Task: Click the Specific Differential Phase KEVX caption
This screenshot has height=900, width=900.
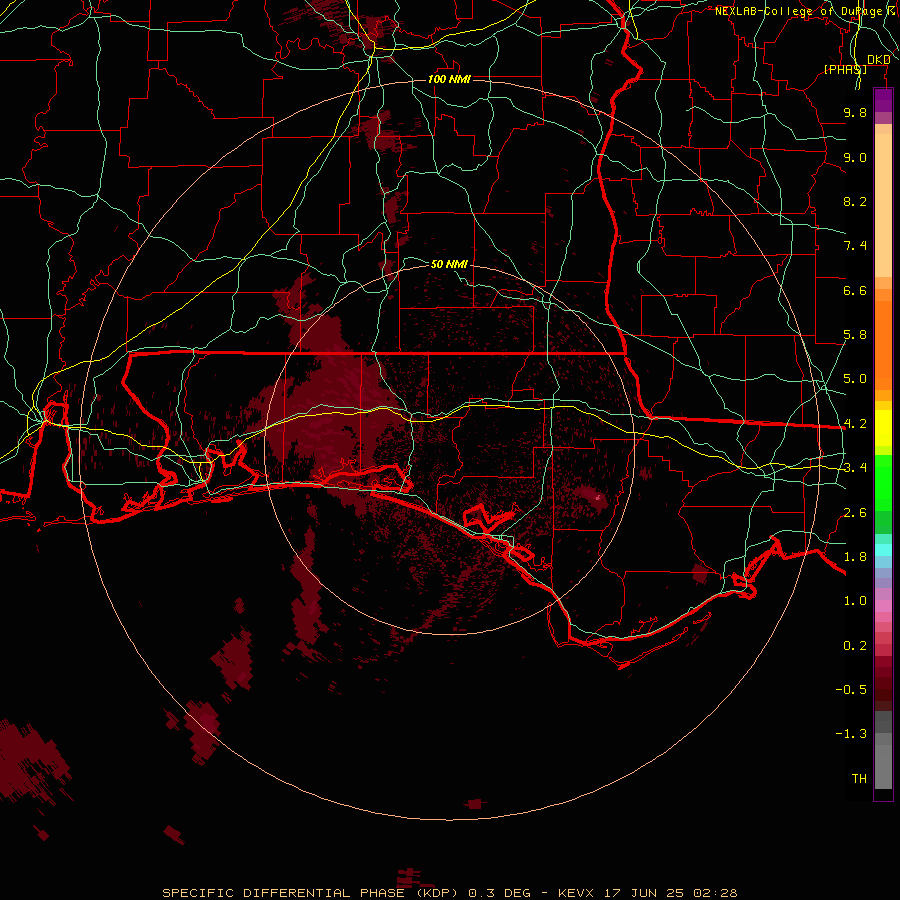Action: [449, 893]
